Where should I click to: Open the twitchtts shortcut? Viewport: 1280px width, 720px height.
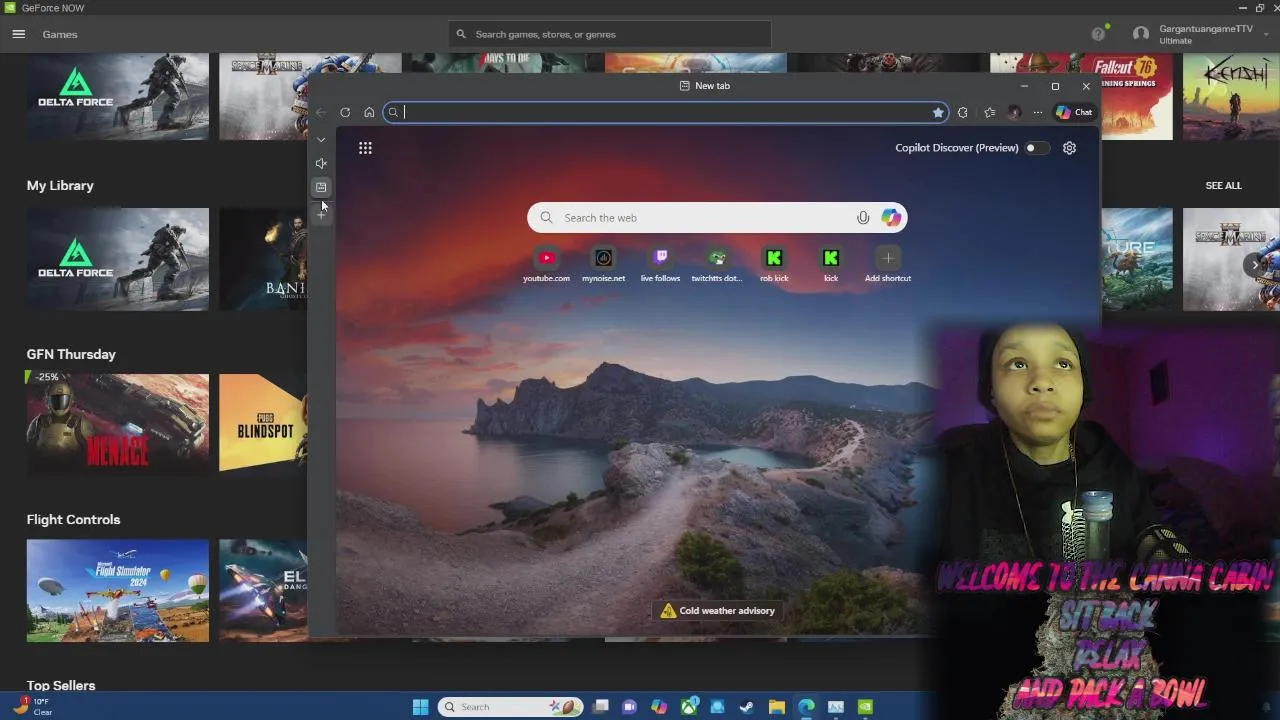[717, 264]
